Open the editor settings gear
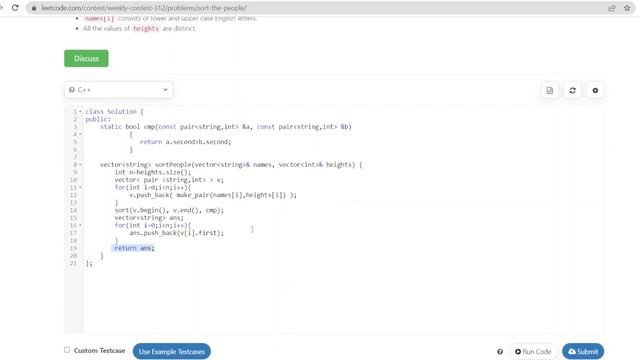Image resolution: width=640 pixels, height=360 pixels. pyautogui.click(x=595, y=90)
